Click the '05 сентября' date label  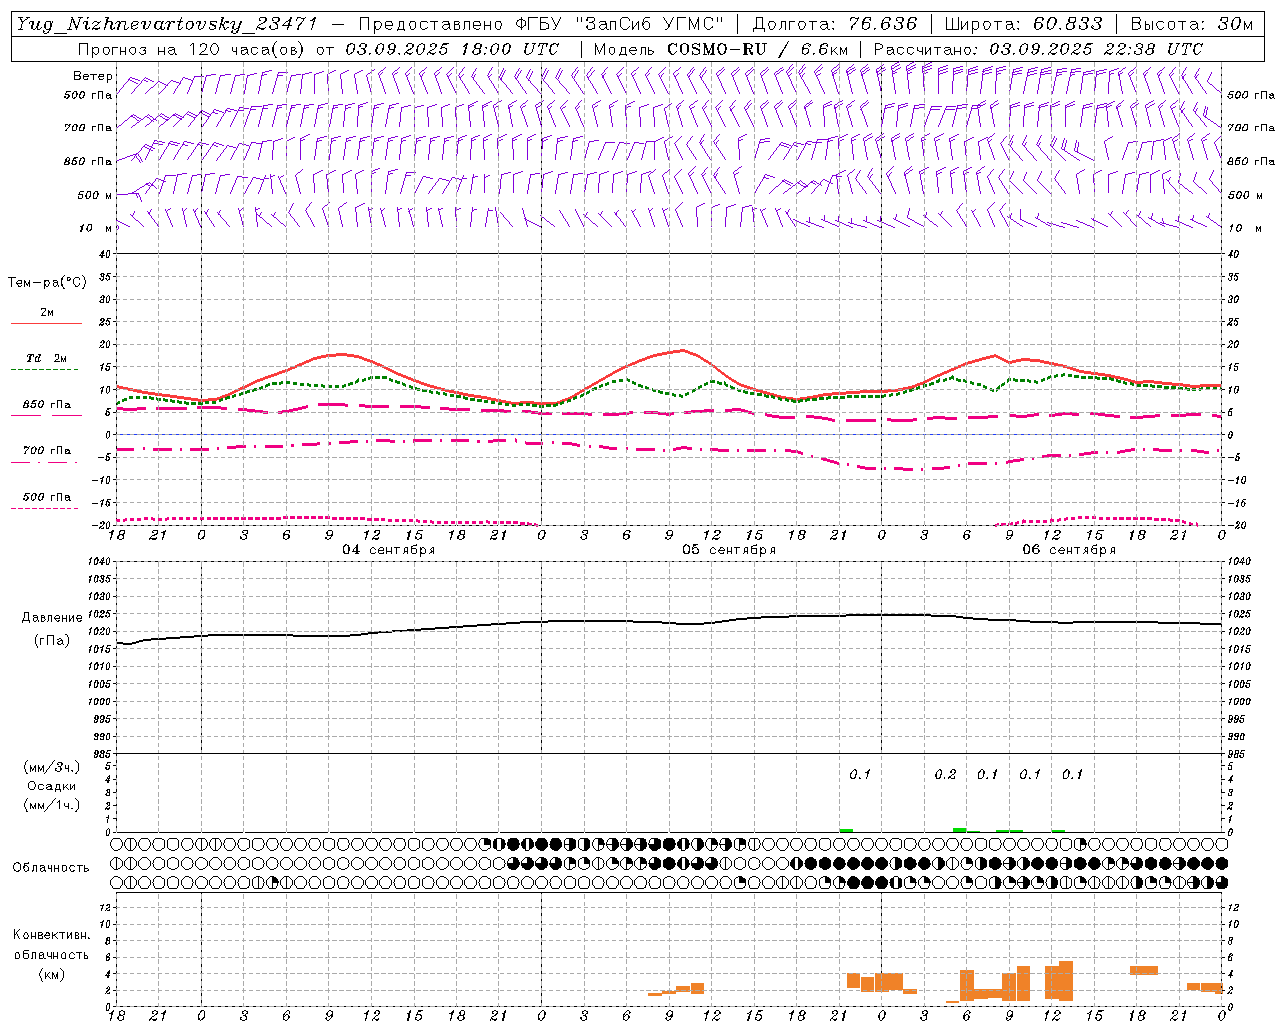point(729,550)
